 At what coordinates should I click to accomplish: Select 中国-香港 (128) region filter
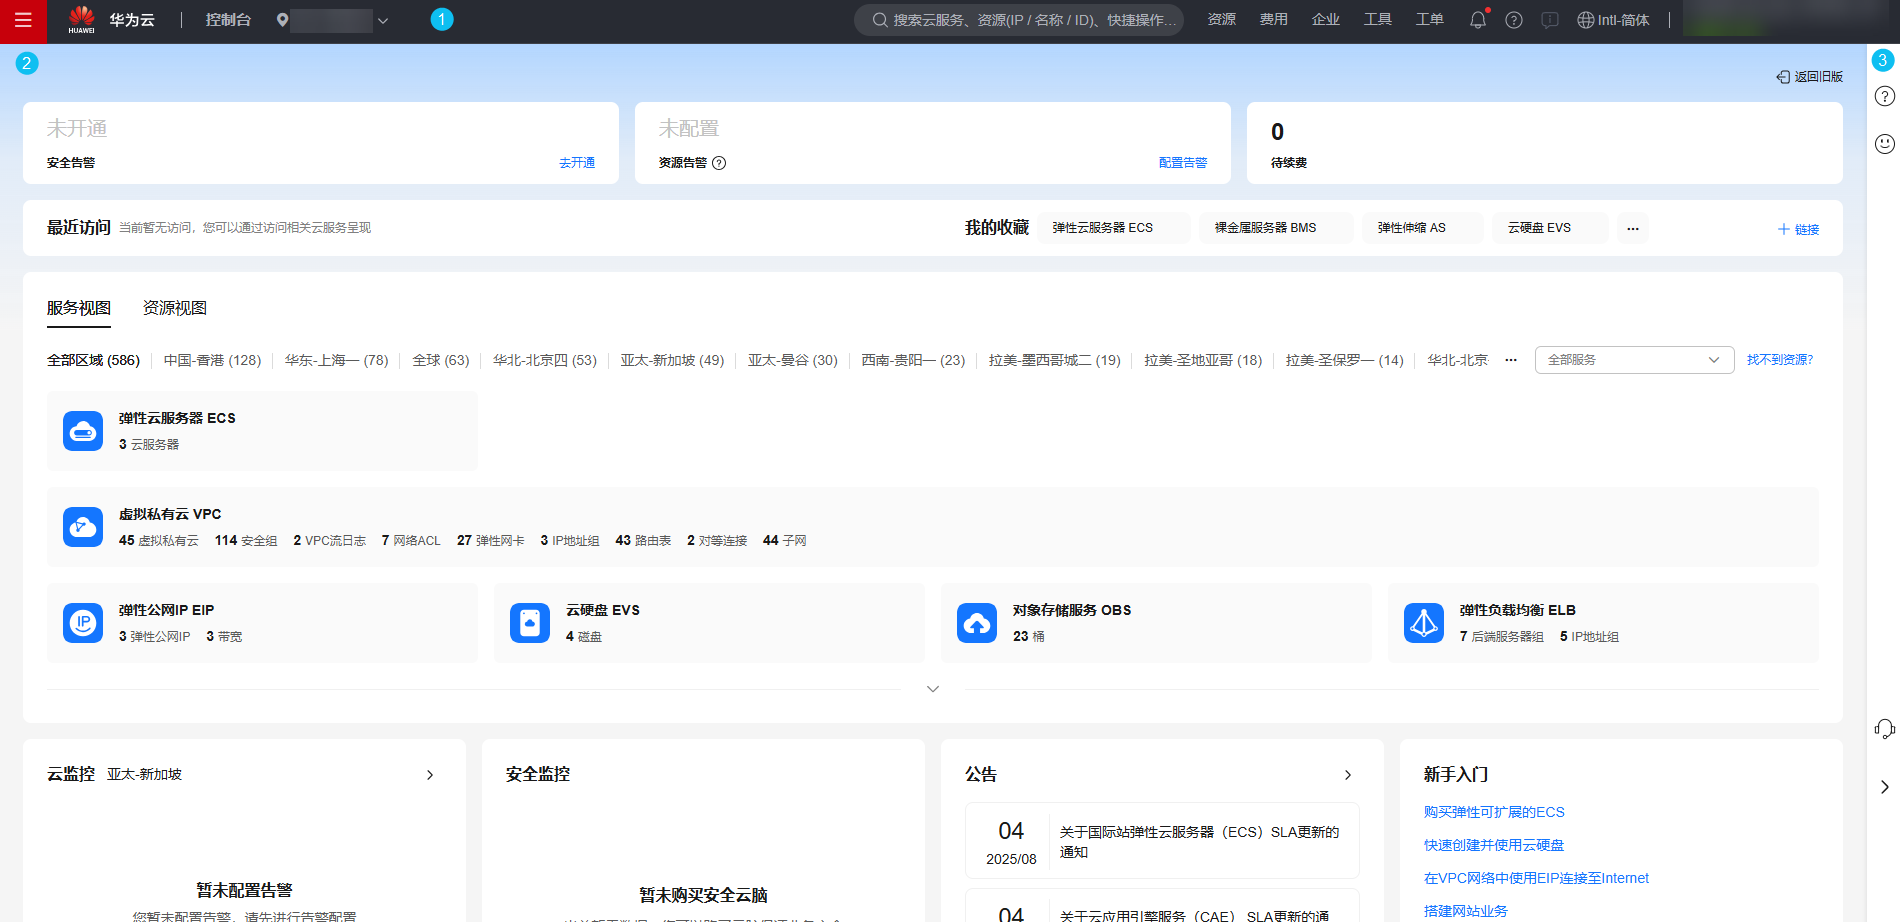point(212,360)
